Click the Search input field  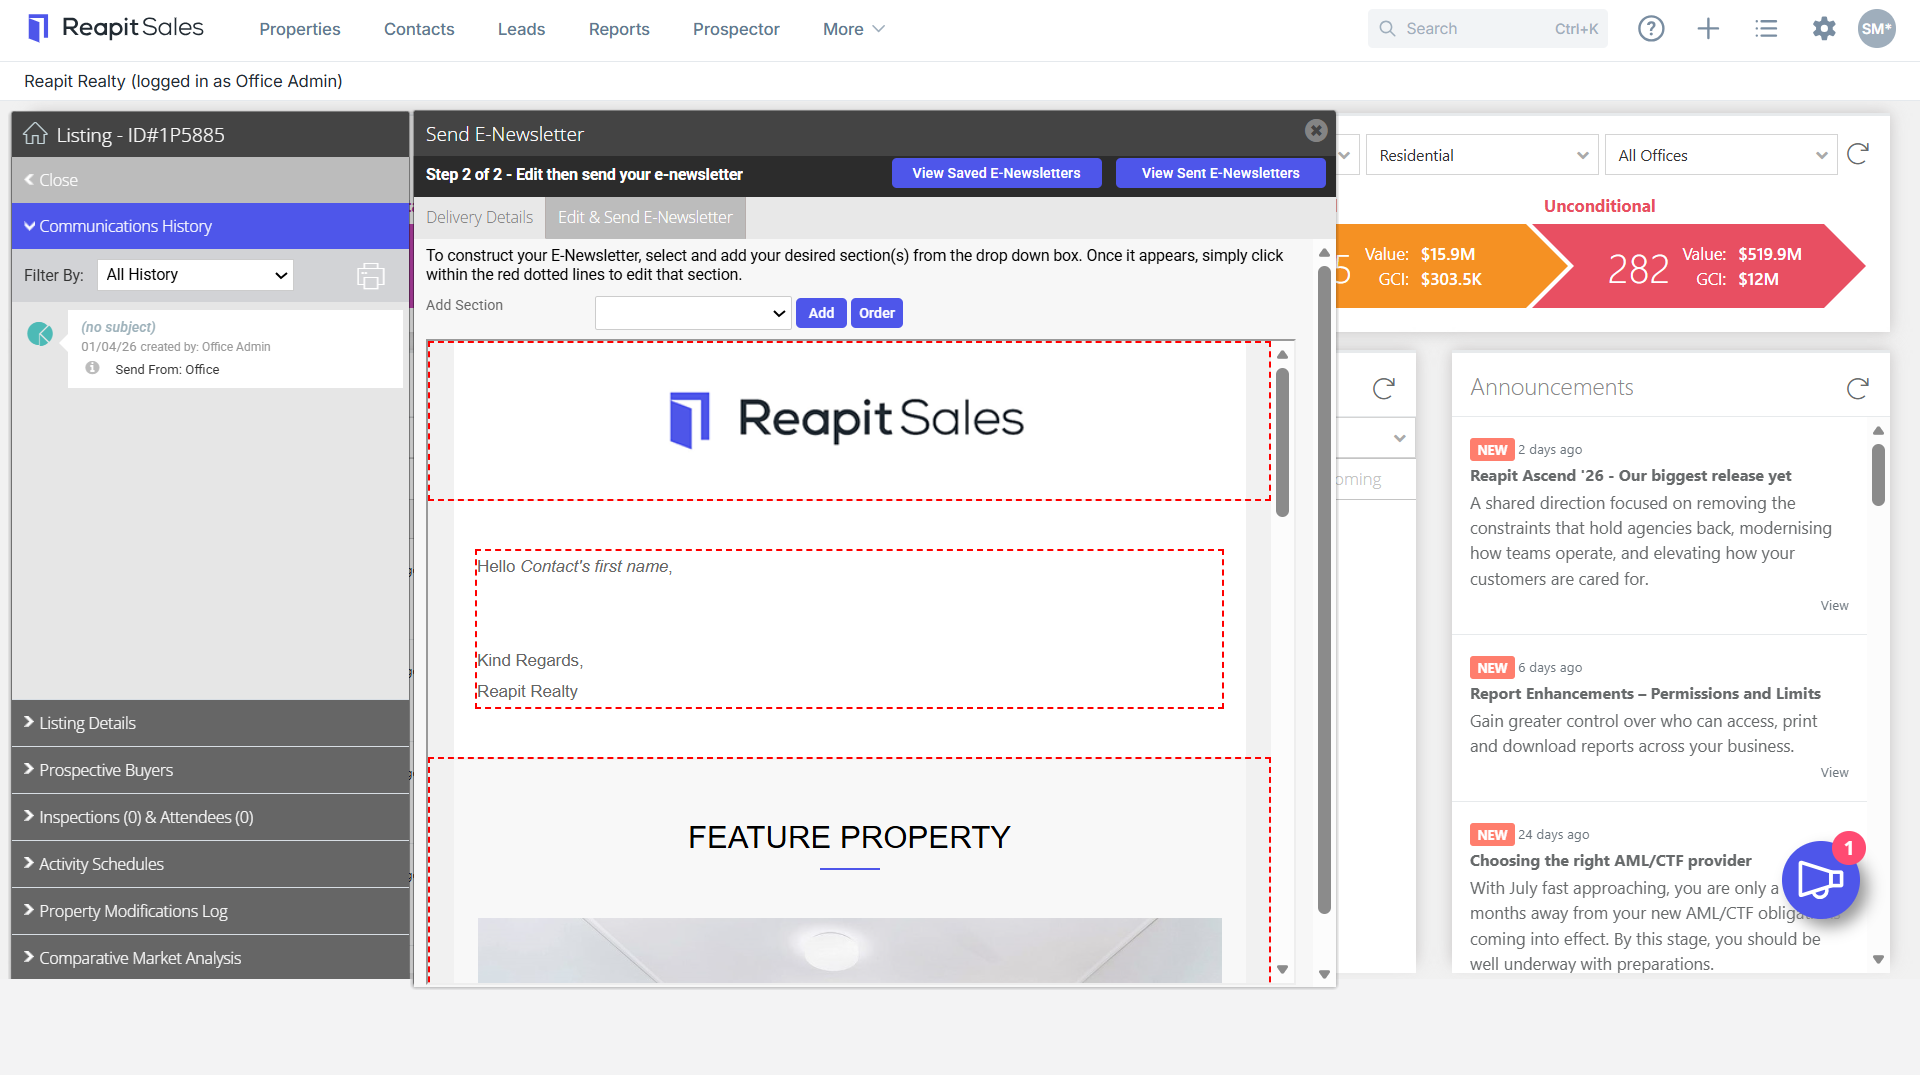(x=1487, y=29)
